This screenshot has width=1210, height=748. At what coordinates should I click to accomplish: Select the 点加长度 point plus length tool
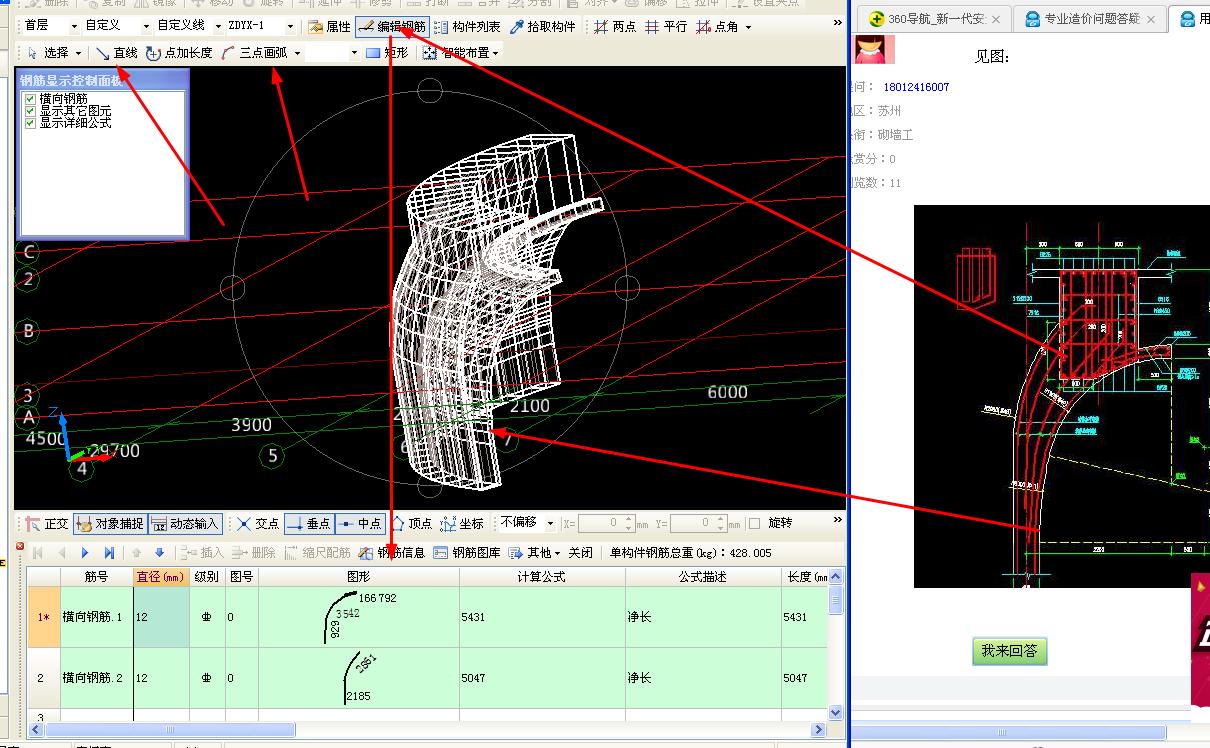click(x=179, y=53)
